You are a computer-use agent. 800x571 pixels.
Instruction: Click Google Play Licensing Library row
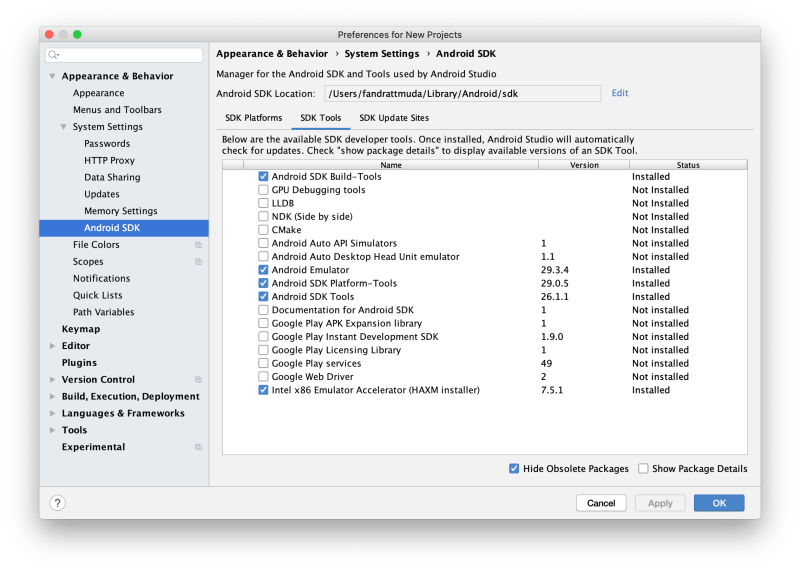(485, 350)
